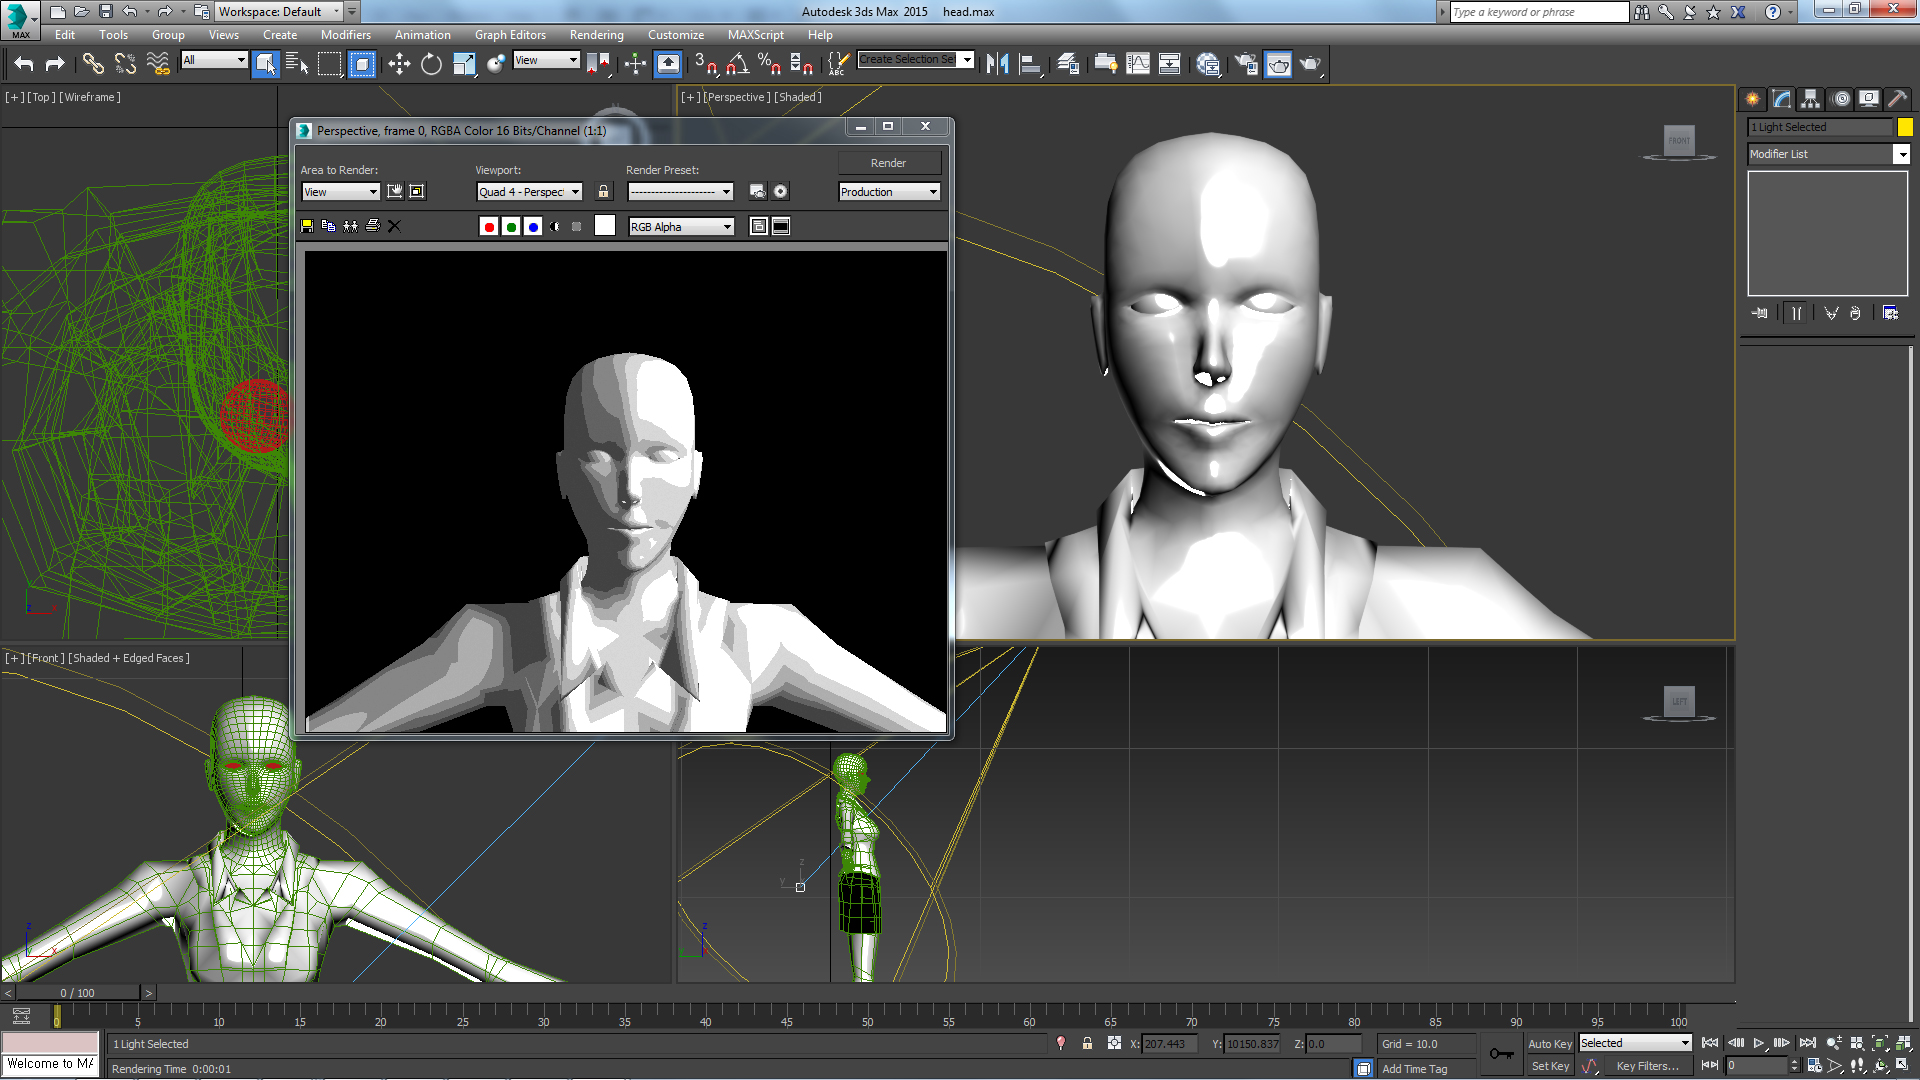Screen dimensions: 1920x1080
Task: Click Render button in frame window
Action: click(889, 163)
